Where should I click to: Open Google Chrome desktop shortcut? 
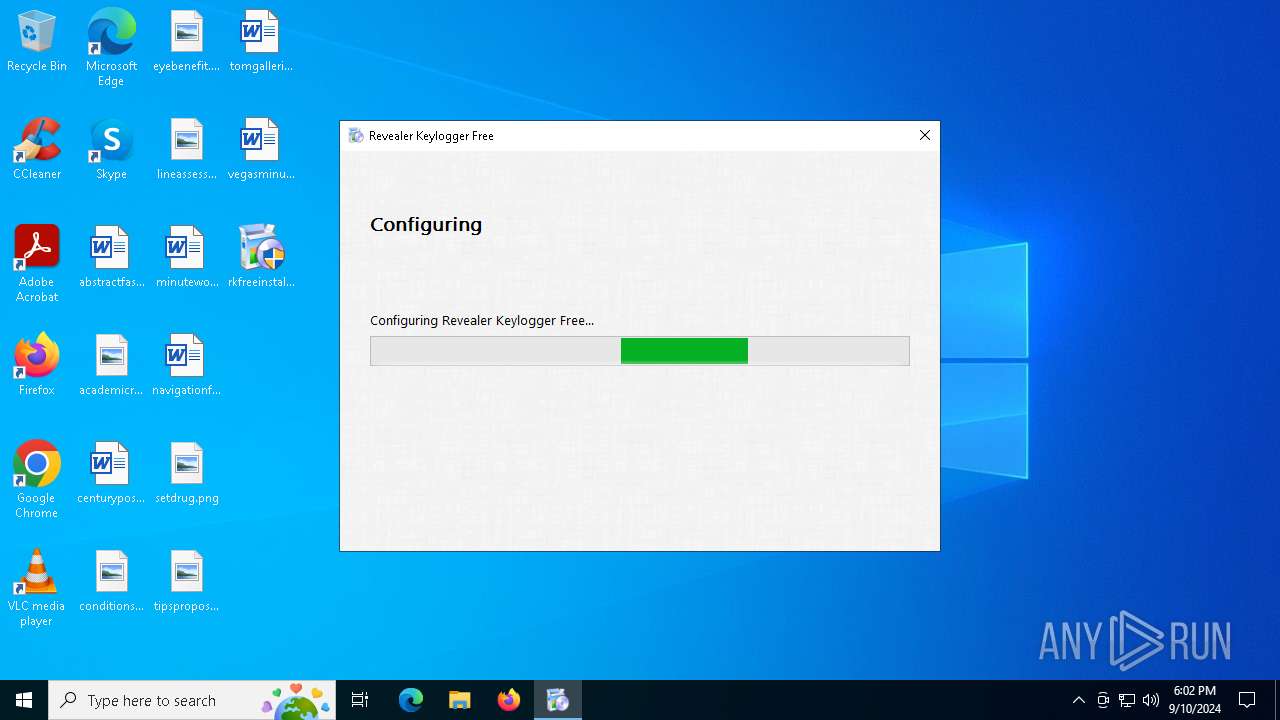click(37, 480)
